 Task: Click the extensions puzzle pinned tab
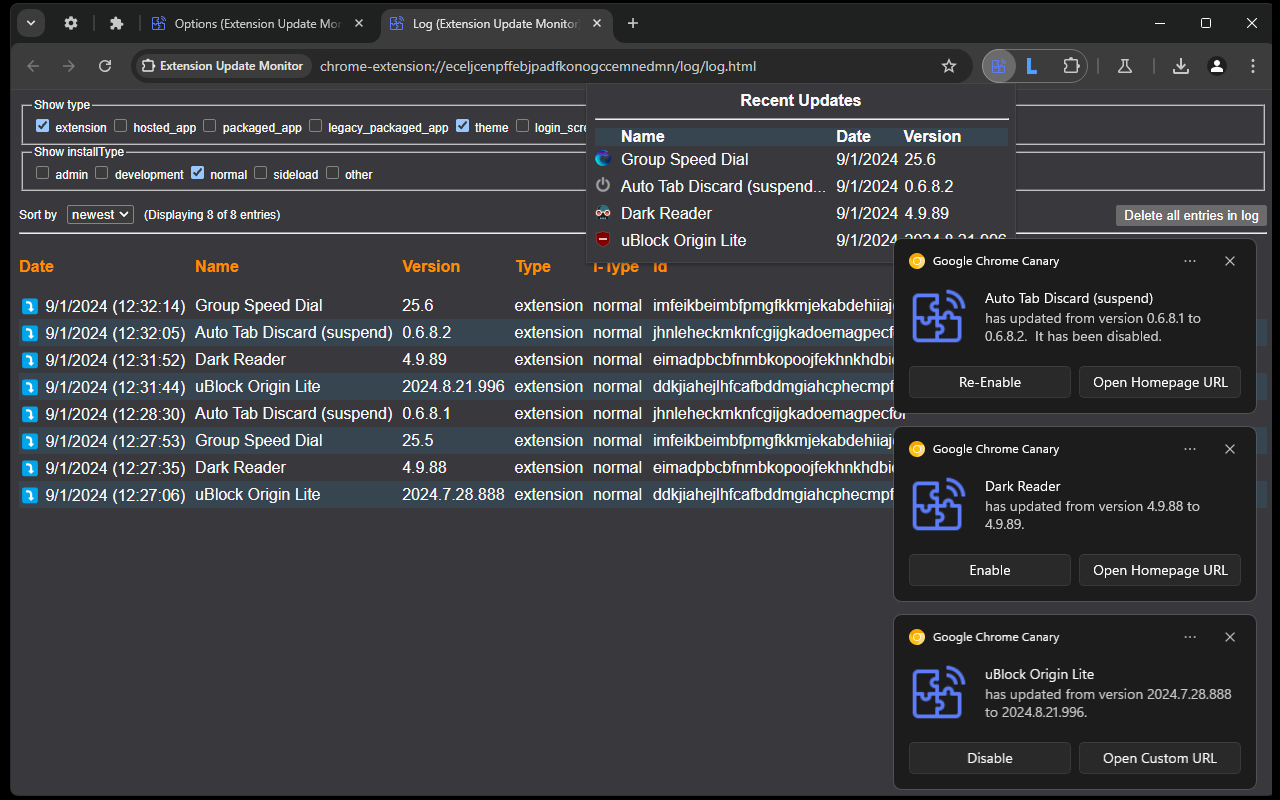pyautogui.click(x=116, y=23)
